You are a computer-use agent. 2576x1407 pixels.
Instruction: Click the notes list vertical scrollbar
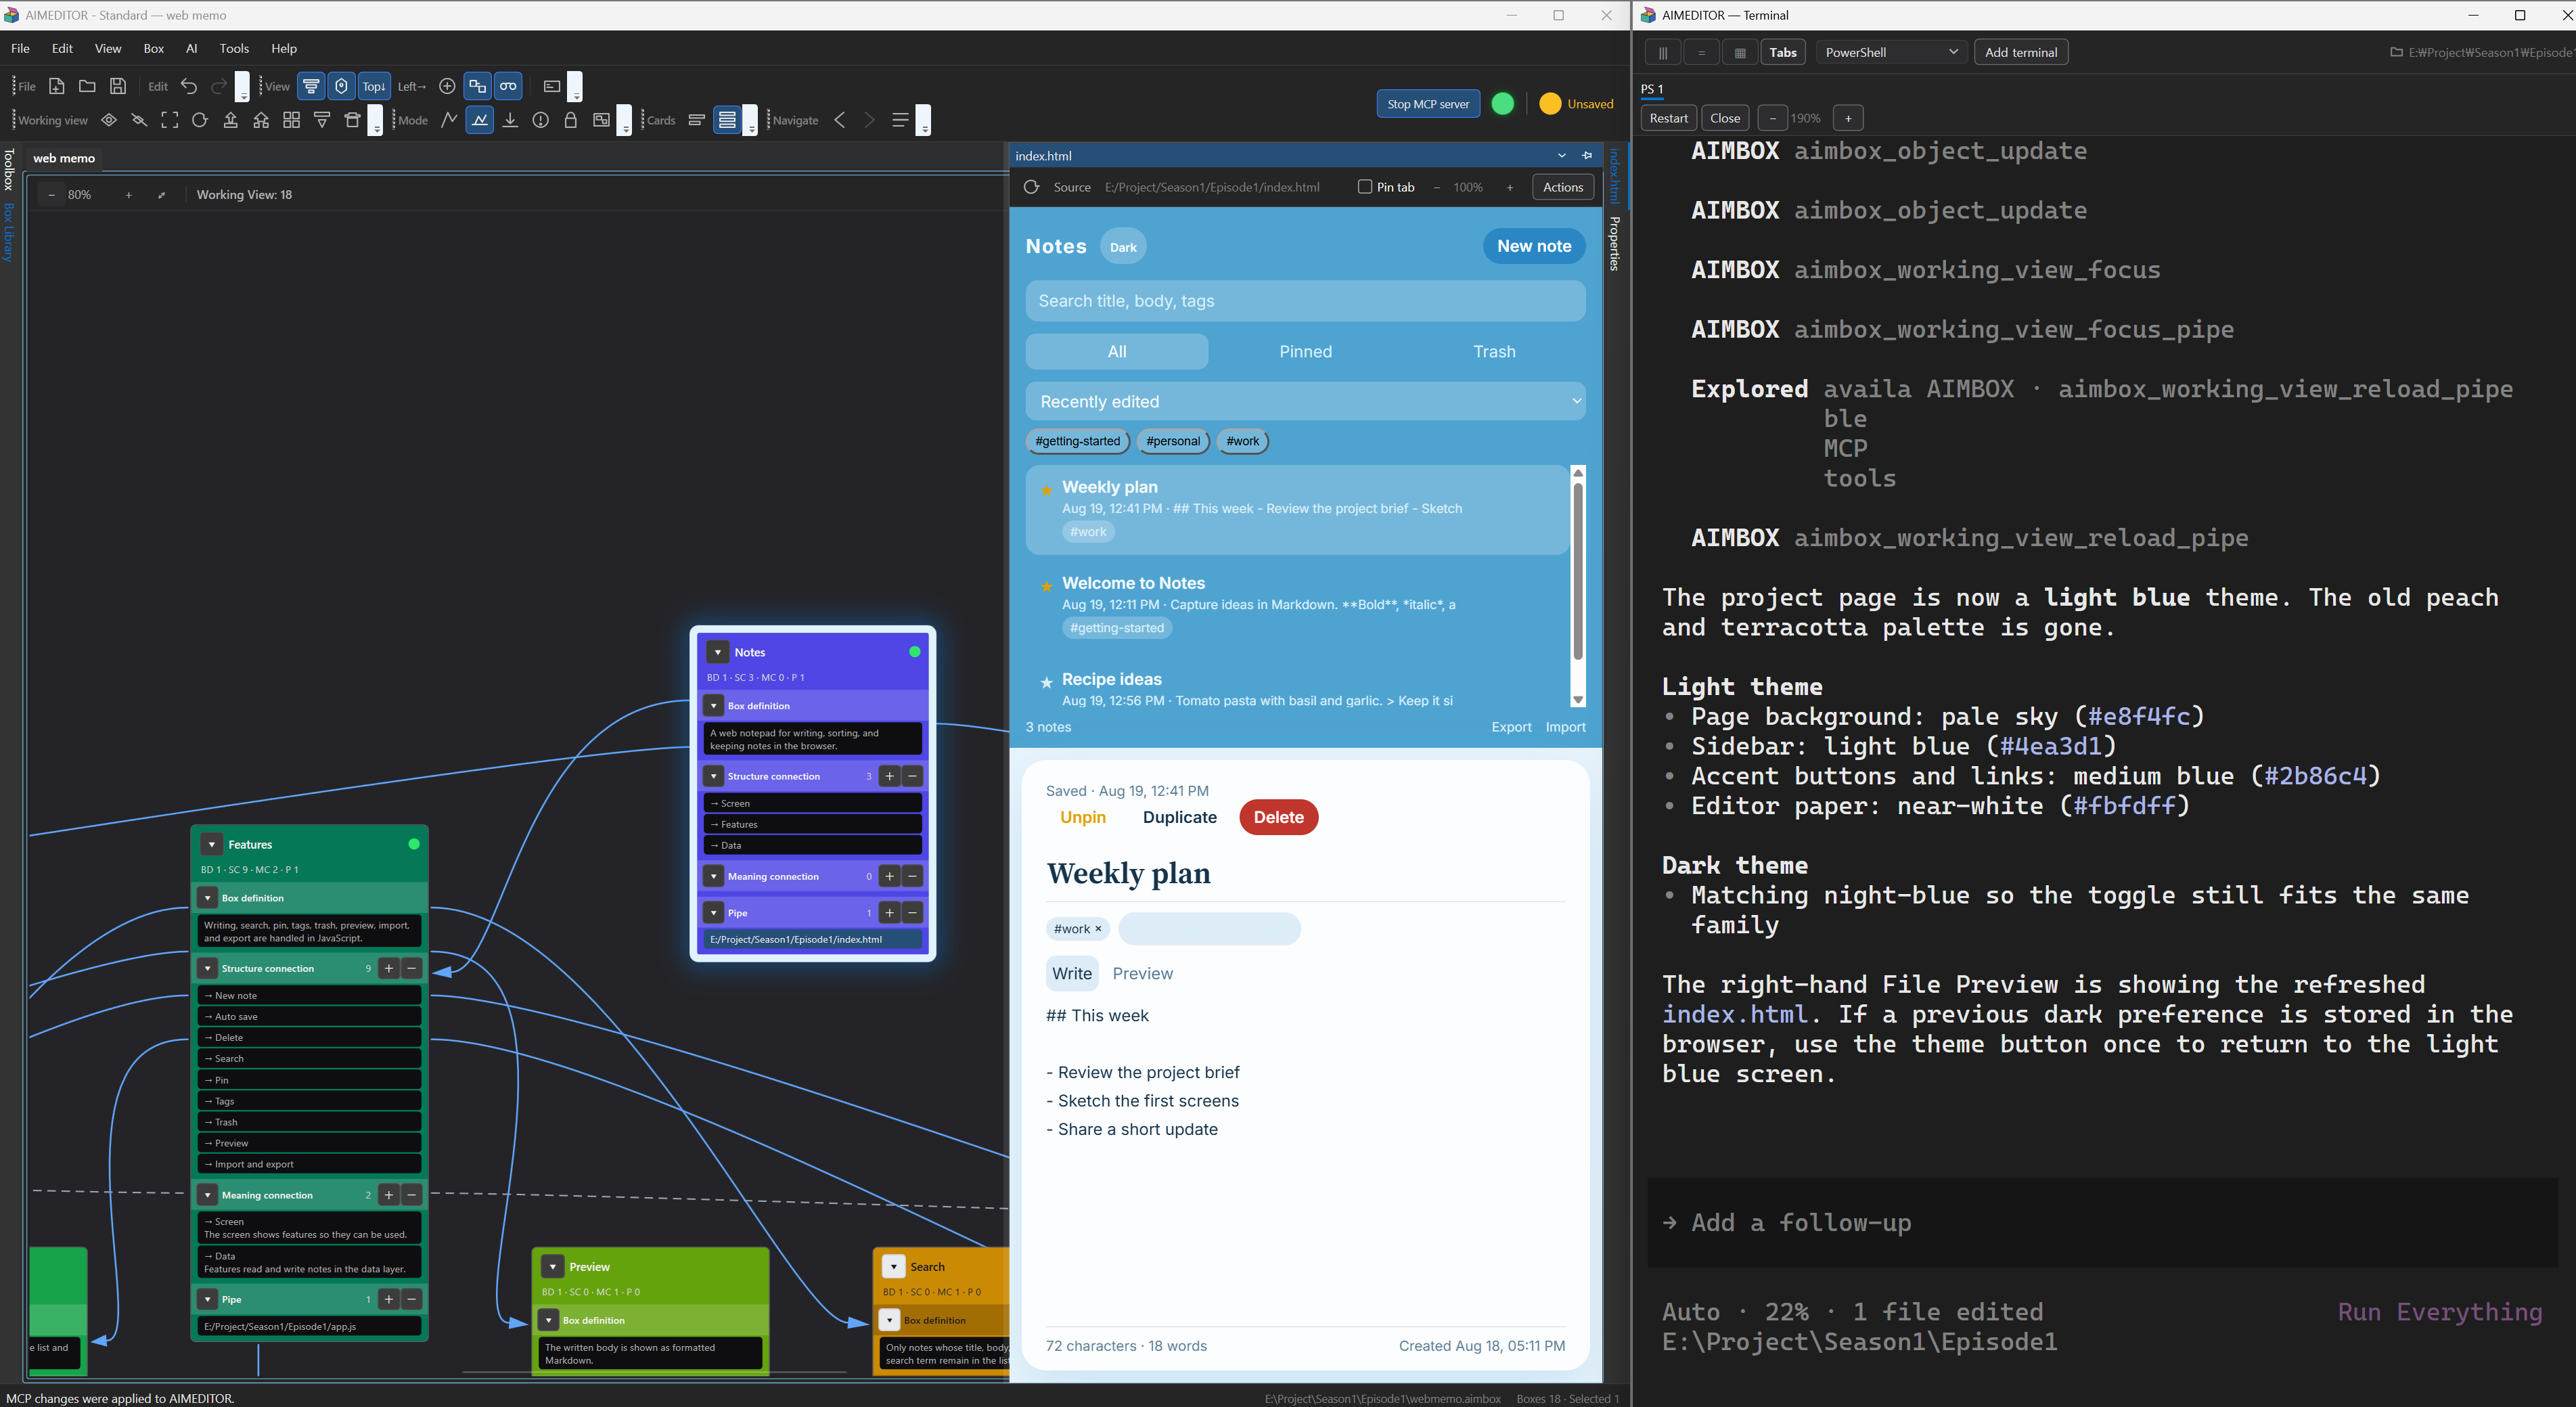pos(1577,586)
